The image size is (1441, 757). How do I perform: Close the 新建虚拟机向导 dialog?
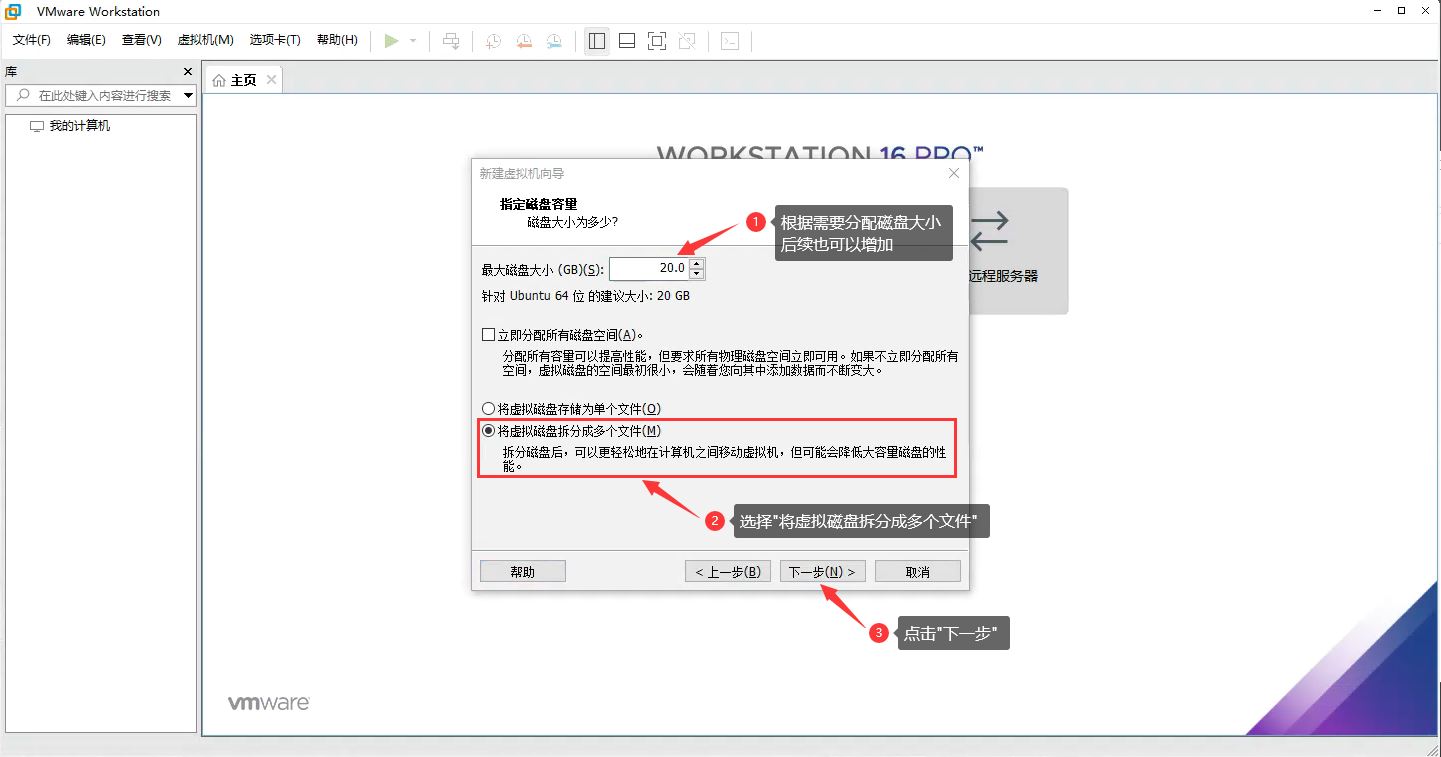pyautogui.click(x=953, y=173)
